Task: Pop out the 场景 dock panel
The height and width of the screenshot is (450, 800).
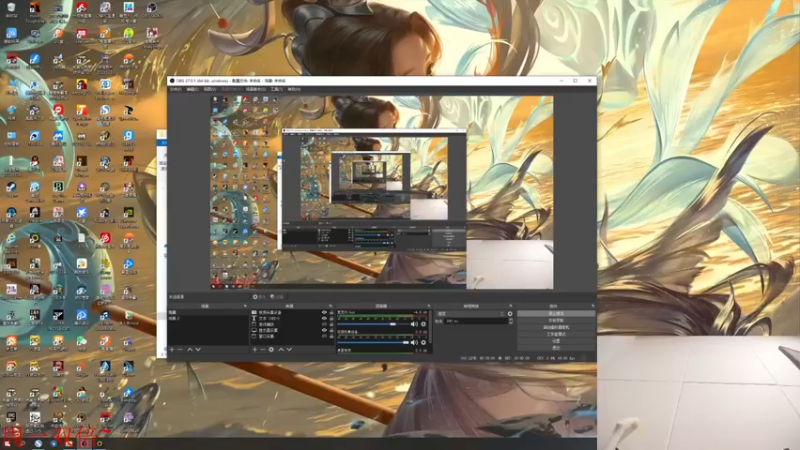Action: pyautogui.click(x=245, y=306)
